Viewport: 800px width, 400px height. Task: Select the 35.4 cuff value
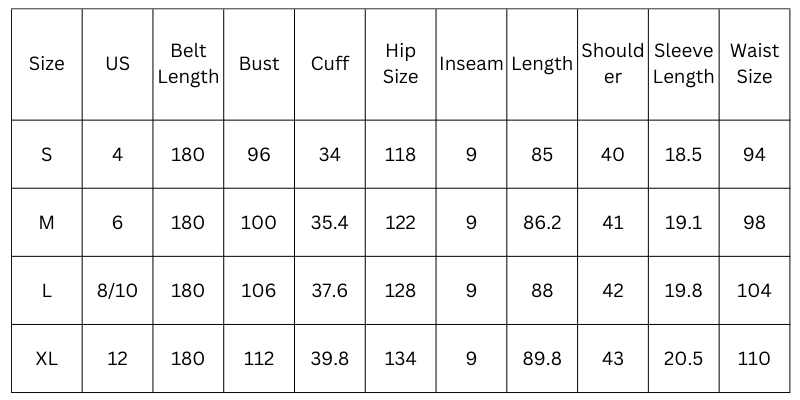pos(330,222)
